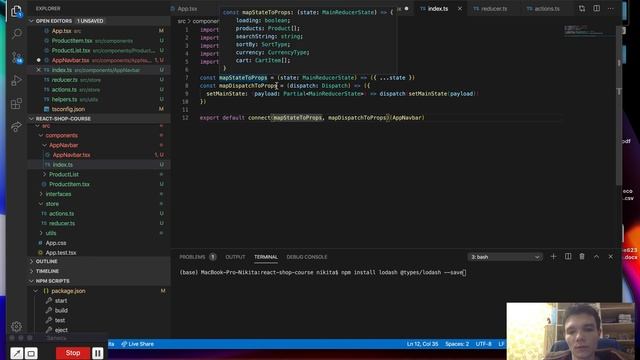Open the Explorer view in activity bar
The width and height of the screenshot is (640, 360).
16,11
